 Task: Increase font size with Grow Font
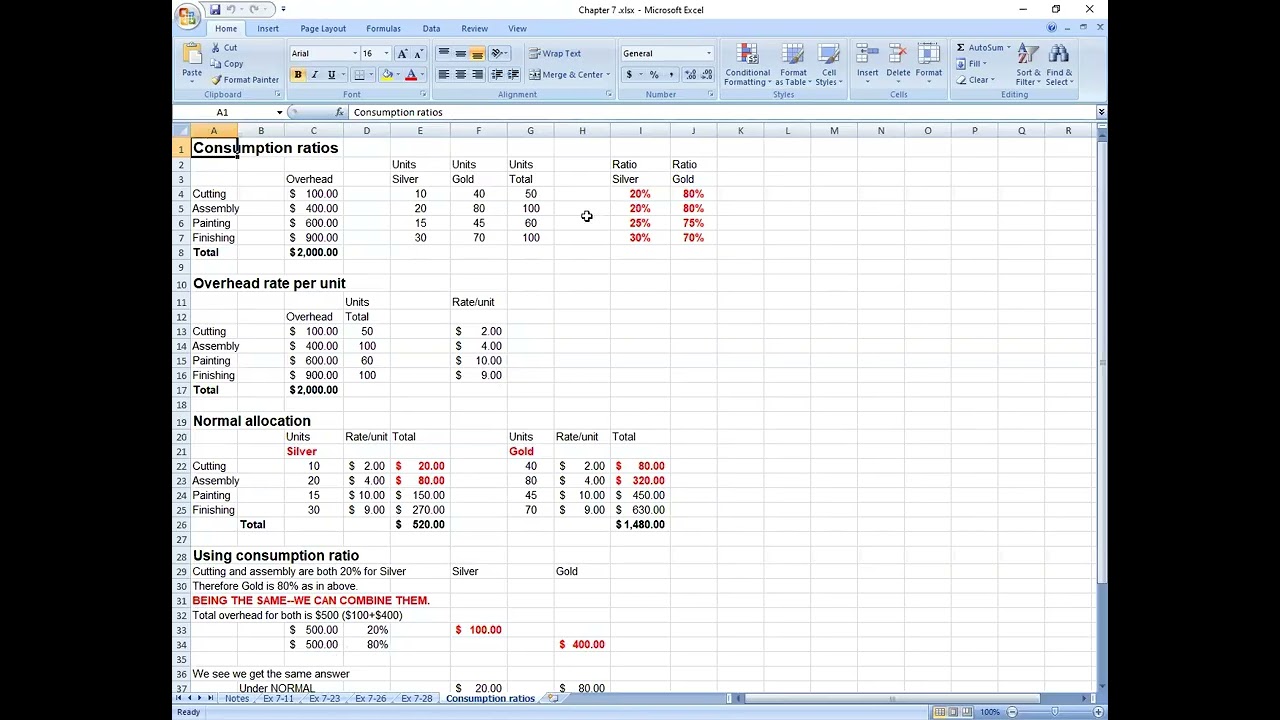[402, 54]
